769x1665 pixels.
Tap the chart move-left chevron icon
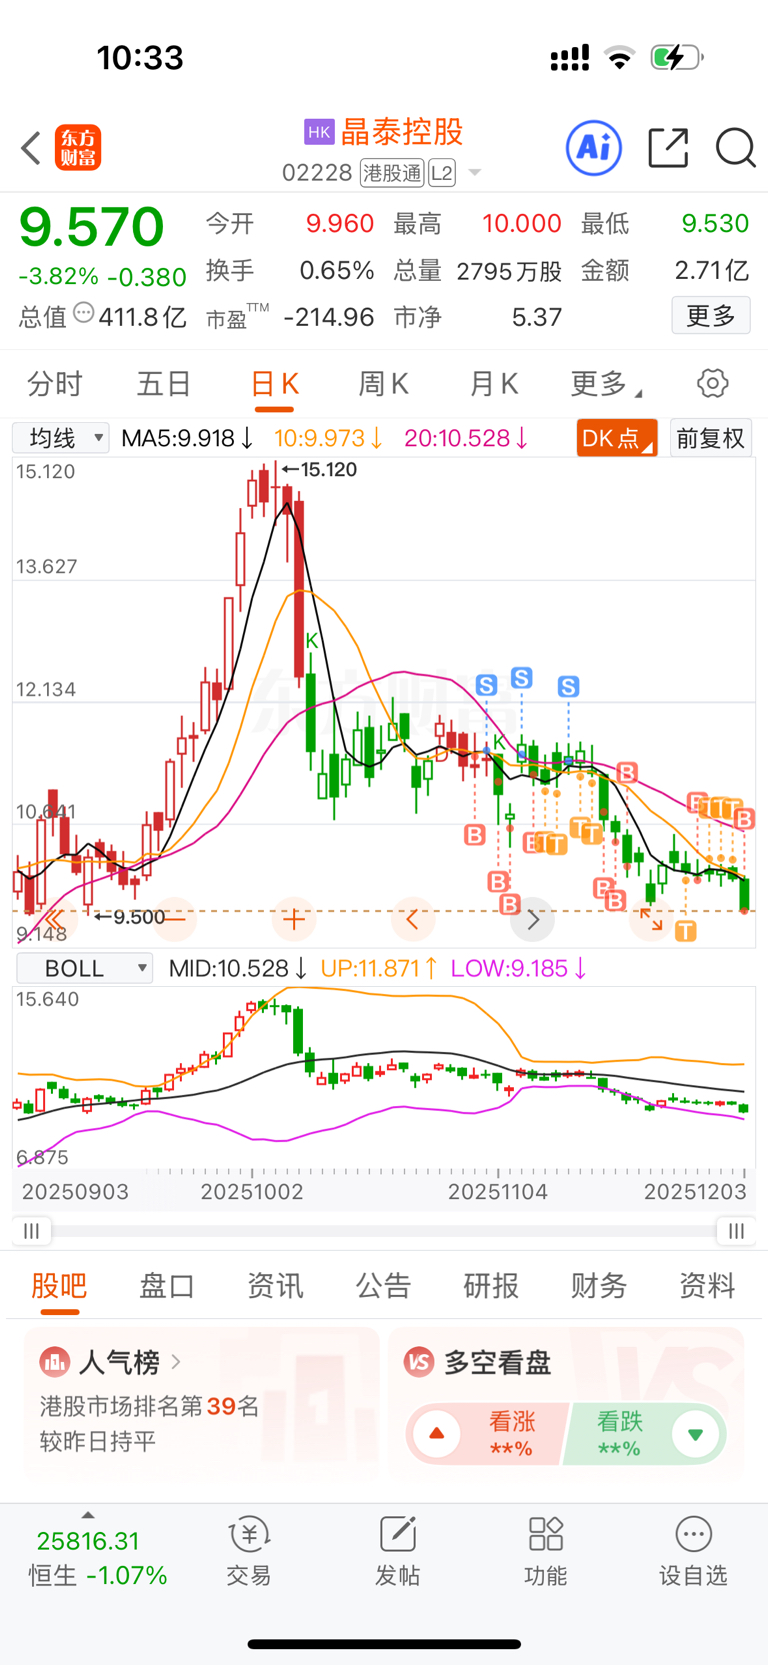pyautogui.click(x=413, y=918)
